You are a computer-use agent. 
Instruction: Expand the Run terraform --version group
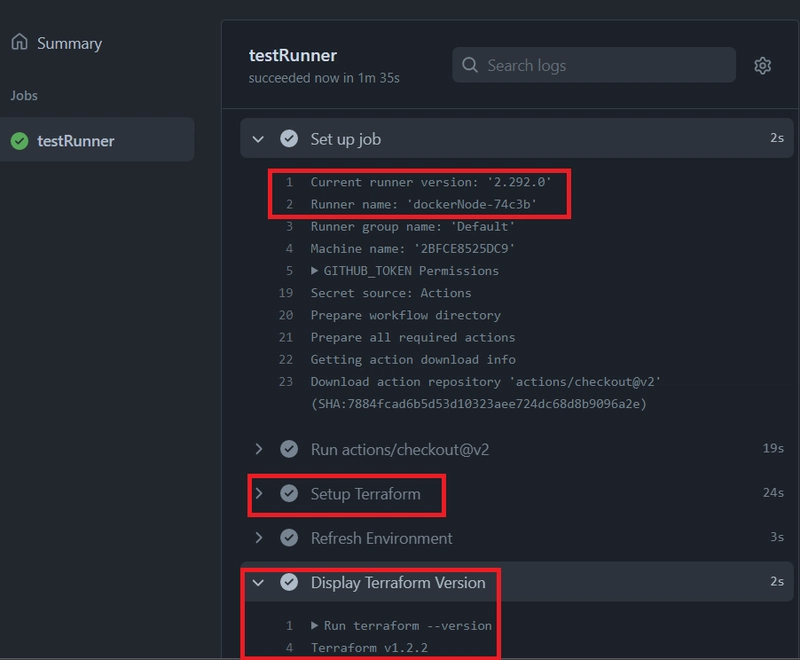click(x=315, y=625)
